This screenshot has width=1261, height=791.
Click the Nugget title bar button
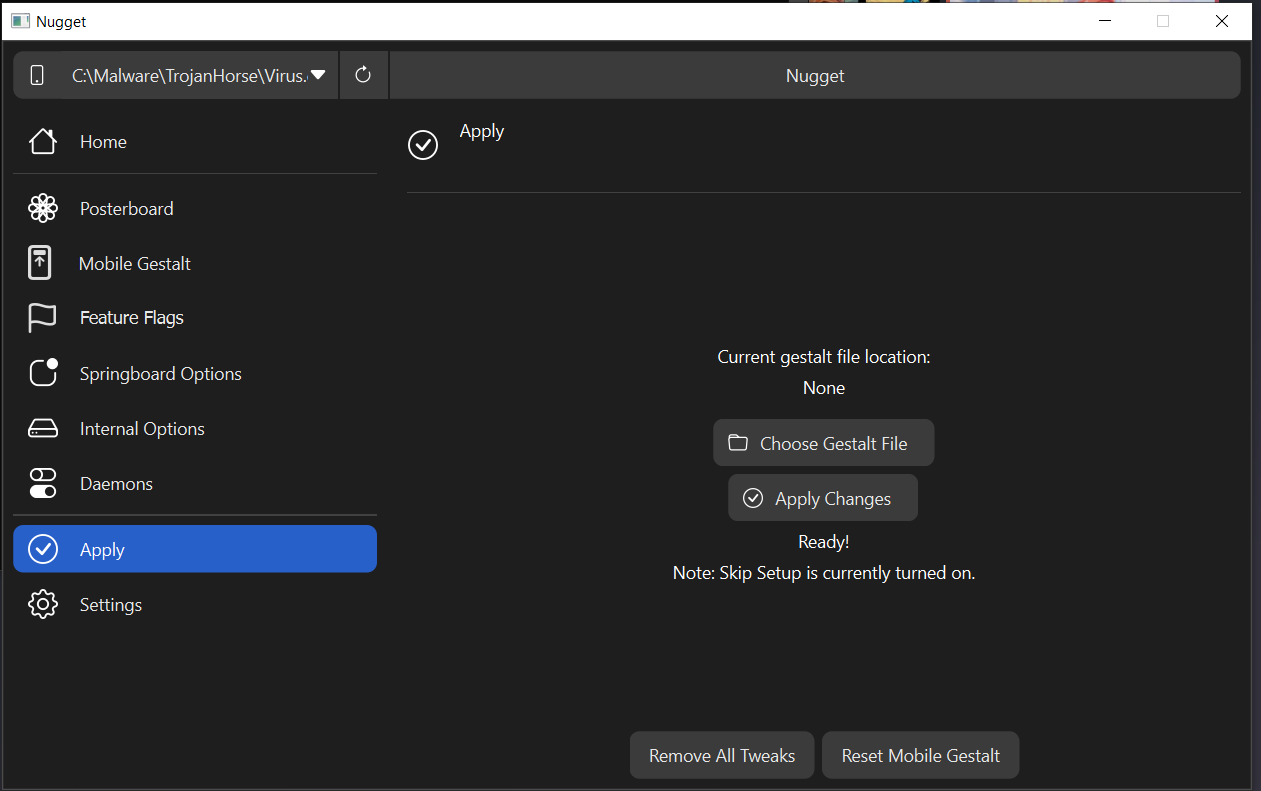[815, 76]
